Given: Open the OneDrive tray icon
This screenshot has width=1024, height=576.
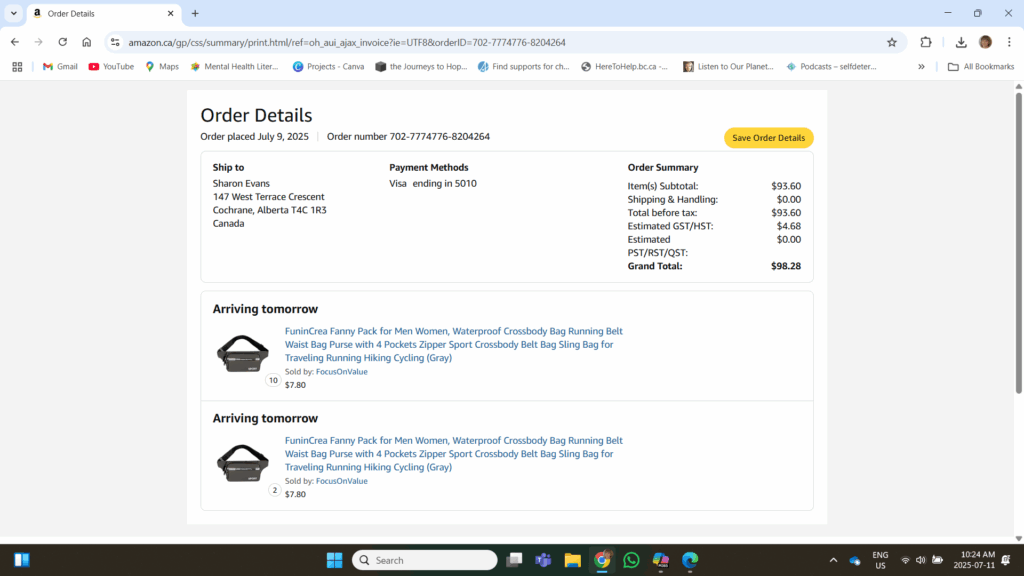Looking at the screenshot, I should click(x=855, y=560).
